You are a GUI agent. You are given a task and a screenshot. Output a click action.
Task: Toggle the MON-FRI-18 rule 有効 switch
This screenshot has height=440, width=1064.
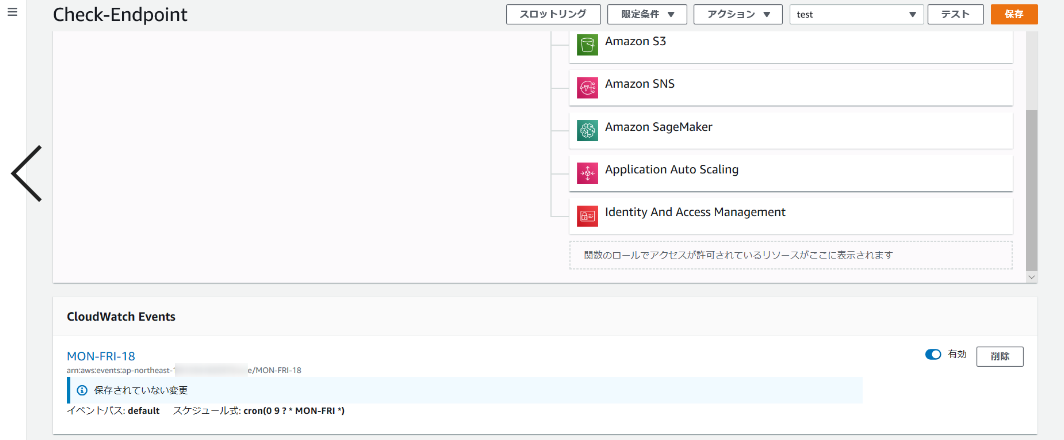[933, 355]
